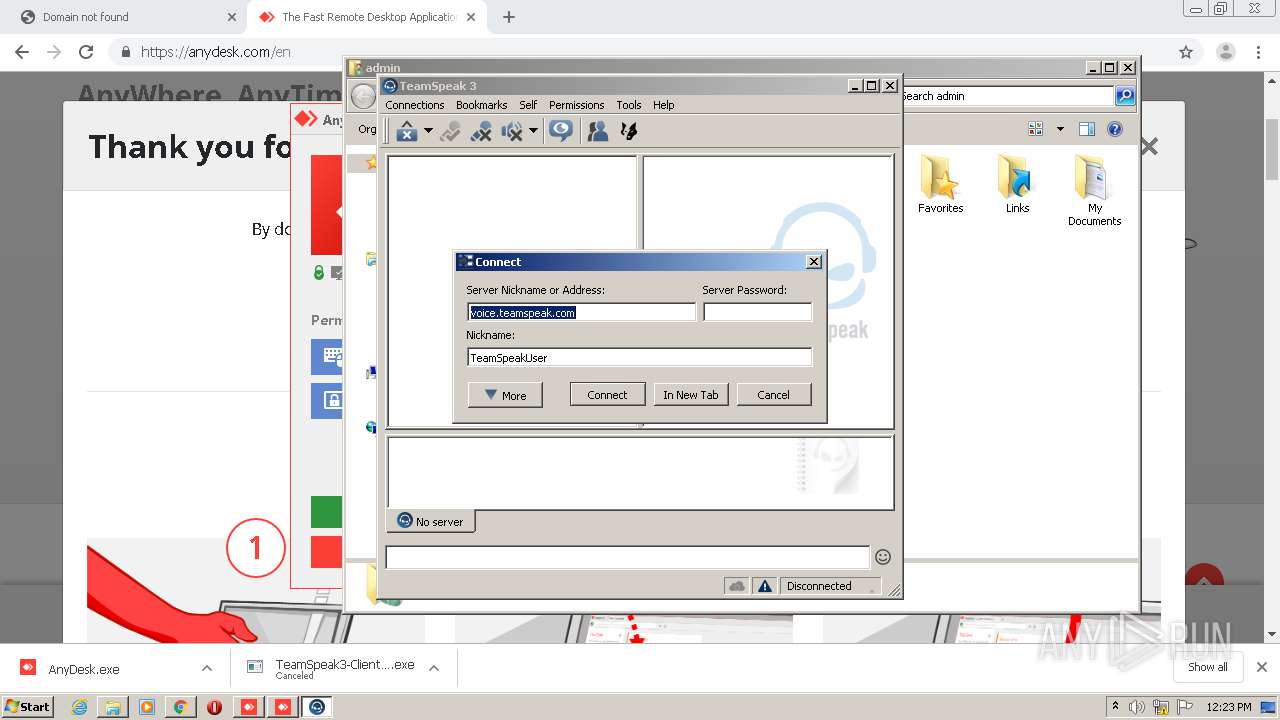The height and width of the screenshot is (720, 1280).
Task: Click the Chrome reload button
Action: pyautogui.click(x=86, y=52)
